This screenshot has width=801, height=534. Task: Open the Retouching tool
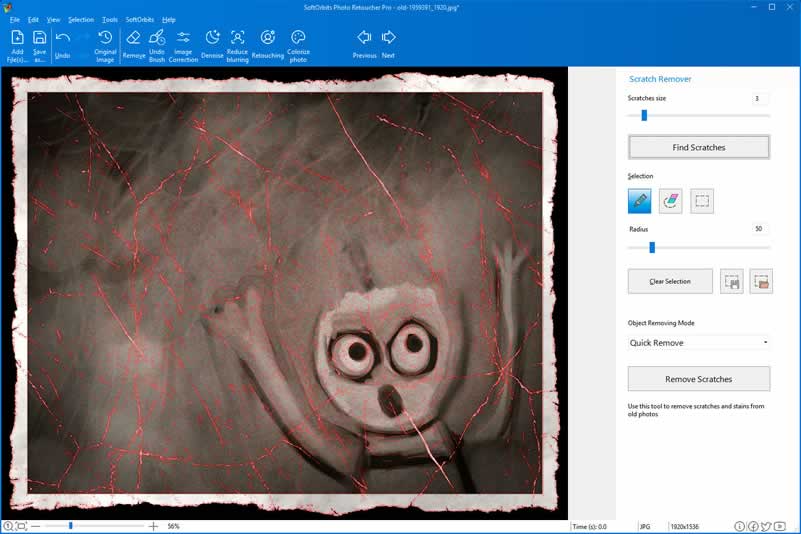268,45
